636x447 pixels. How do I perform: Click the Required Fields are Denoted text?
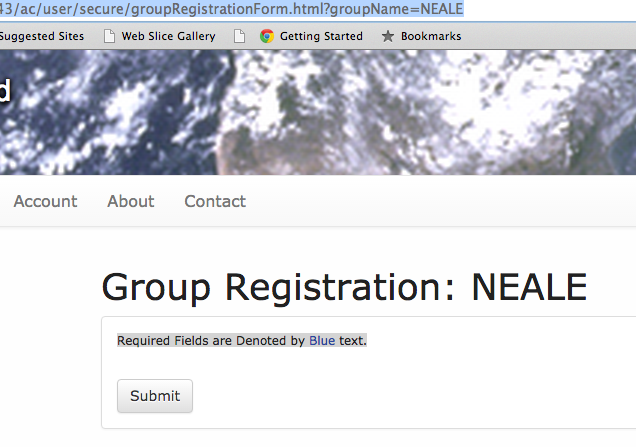(210, 341)
